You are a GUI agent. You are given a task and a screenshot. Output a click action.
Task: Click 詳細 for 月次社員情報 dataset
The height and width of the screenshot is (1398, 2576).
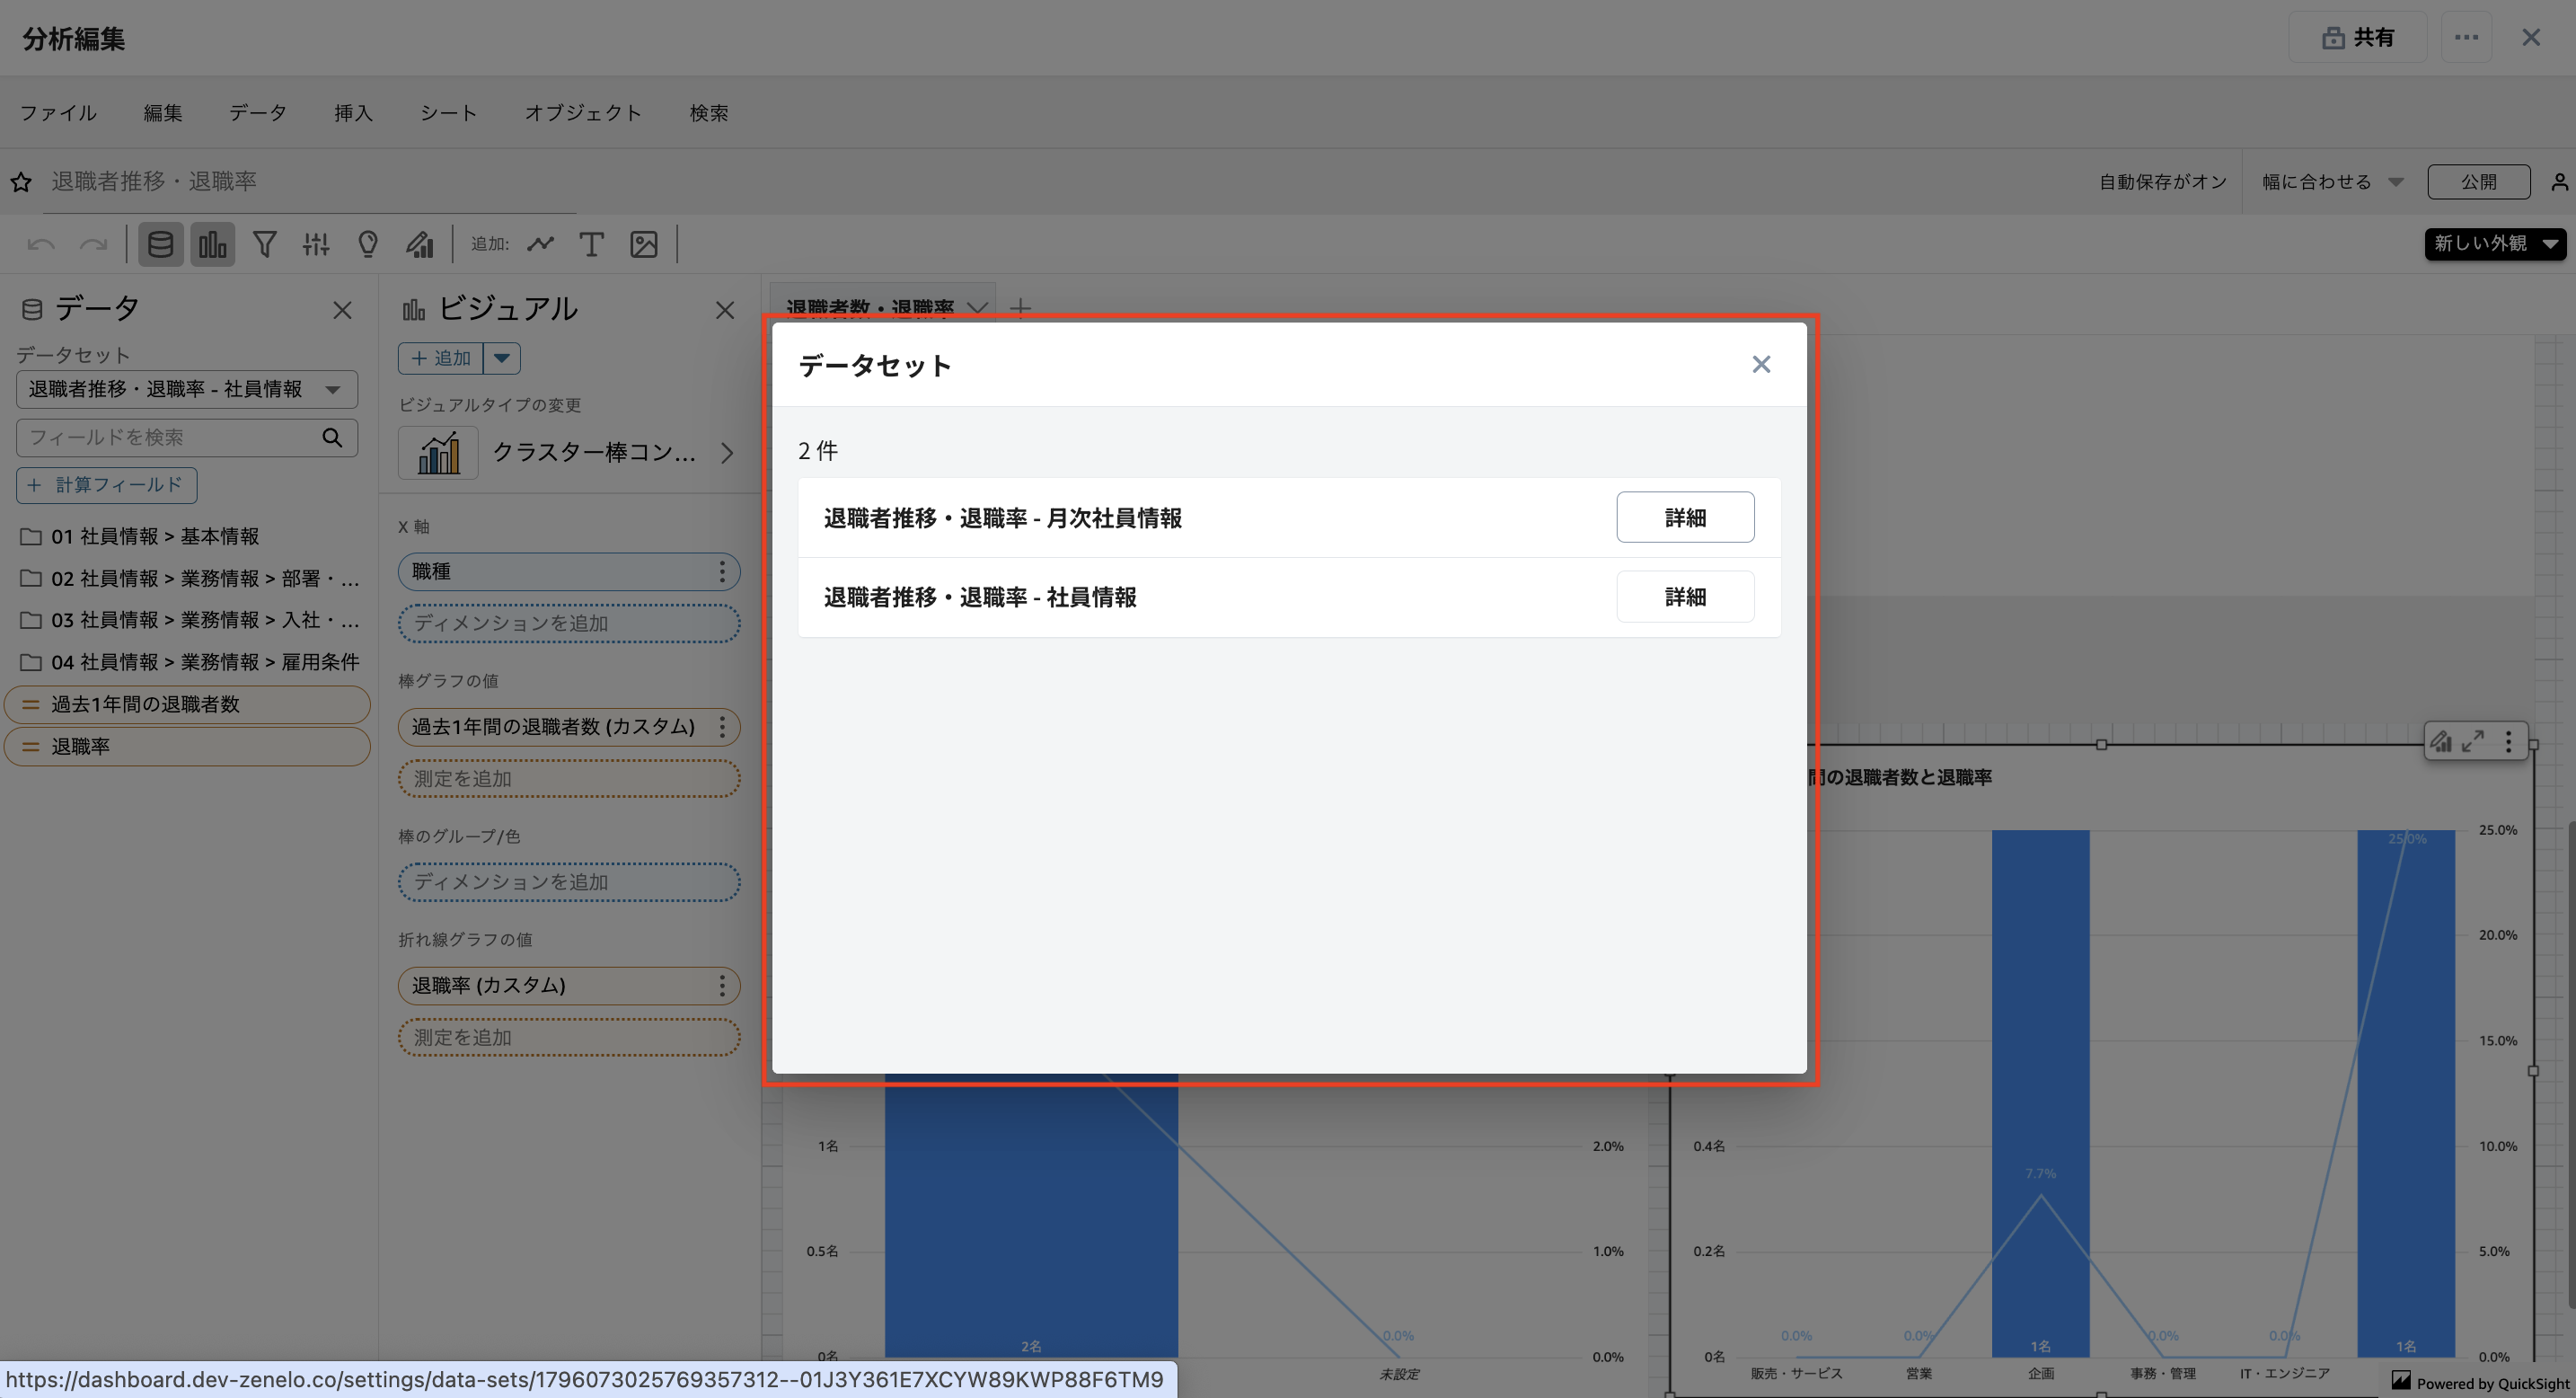1684,517
